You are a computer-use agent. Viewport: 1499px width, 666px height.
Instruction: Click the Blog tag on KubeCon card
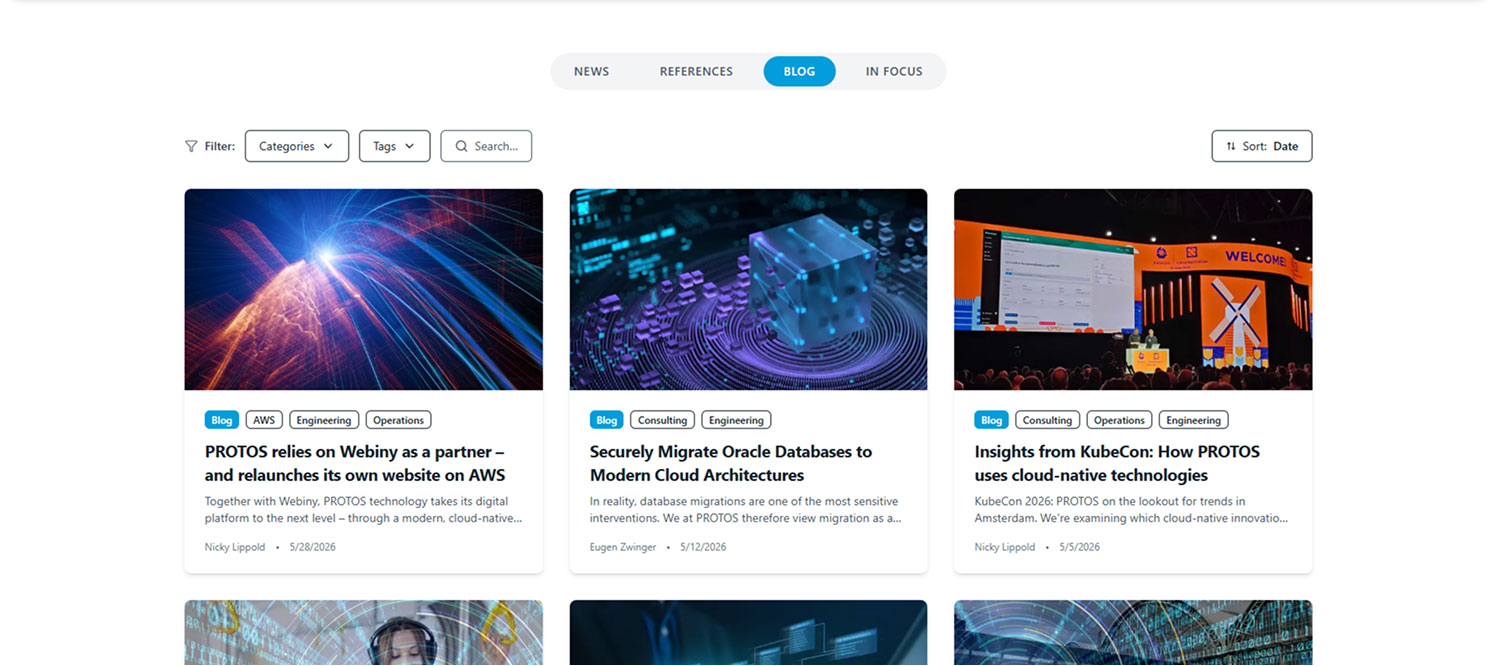992,420
